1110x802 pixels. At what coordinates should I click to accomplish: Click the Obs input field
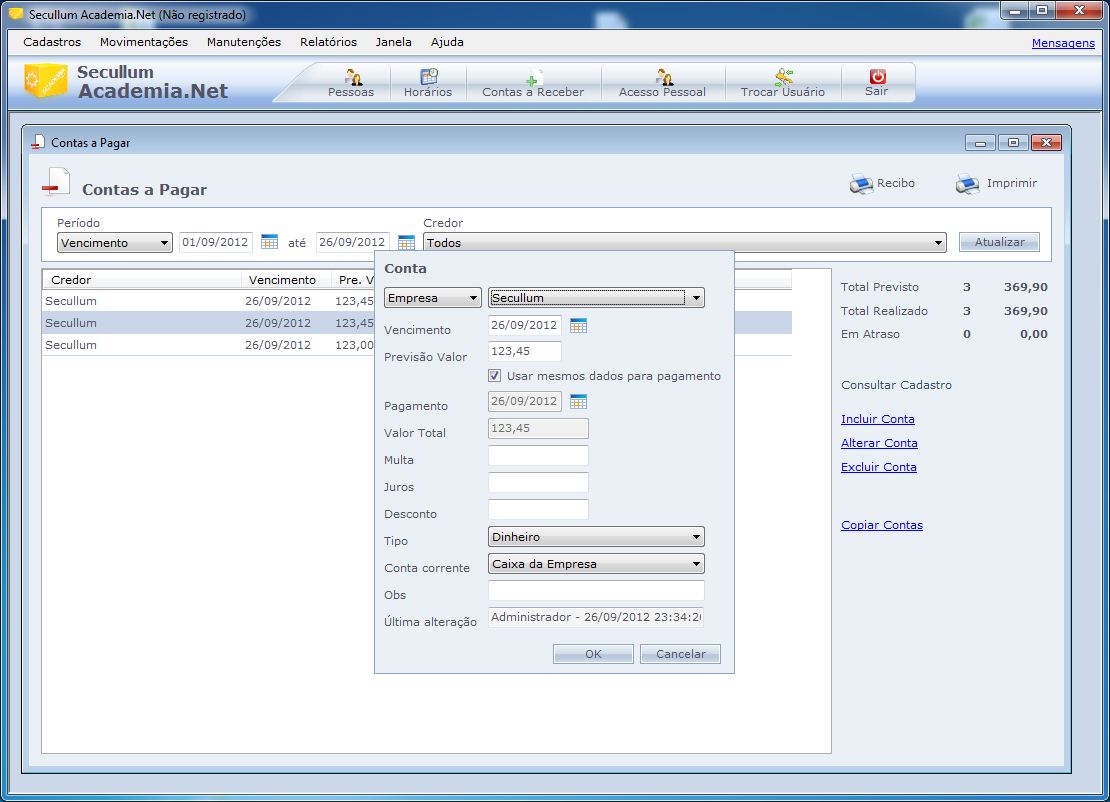[596, 590]
